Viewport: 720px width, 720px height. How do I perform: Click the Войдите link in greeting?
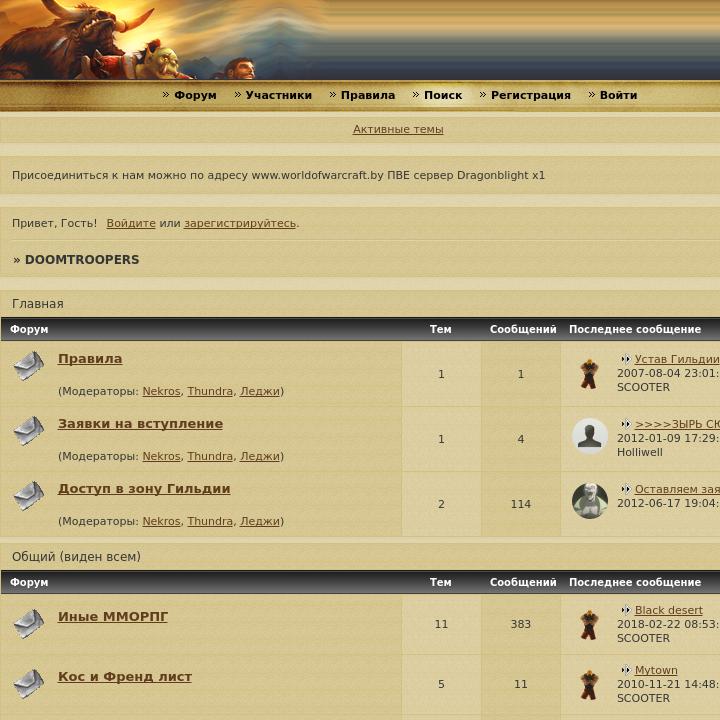tap(131, 223)
